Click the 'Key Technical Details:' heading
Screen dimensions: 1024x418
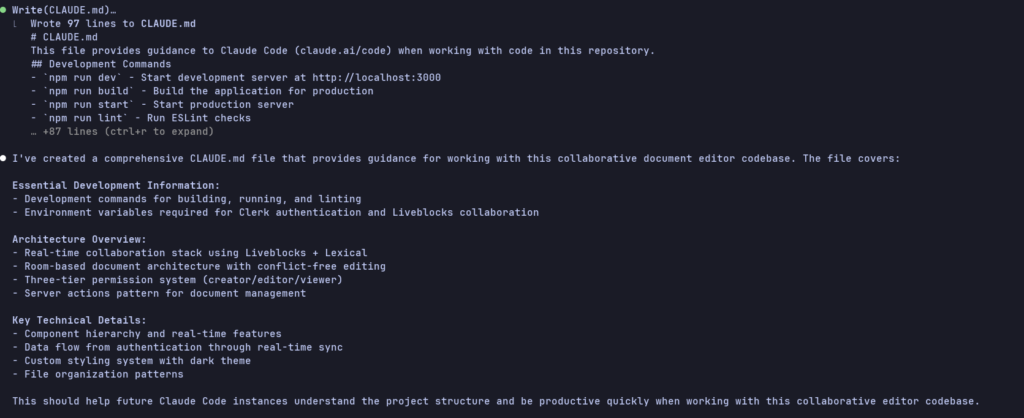(80, 320)
